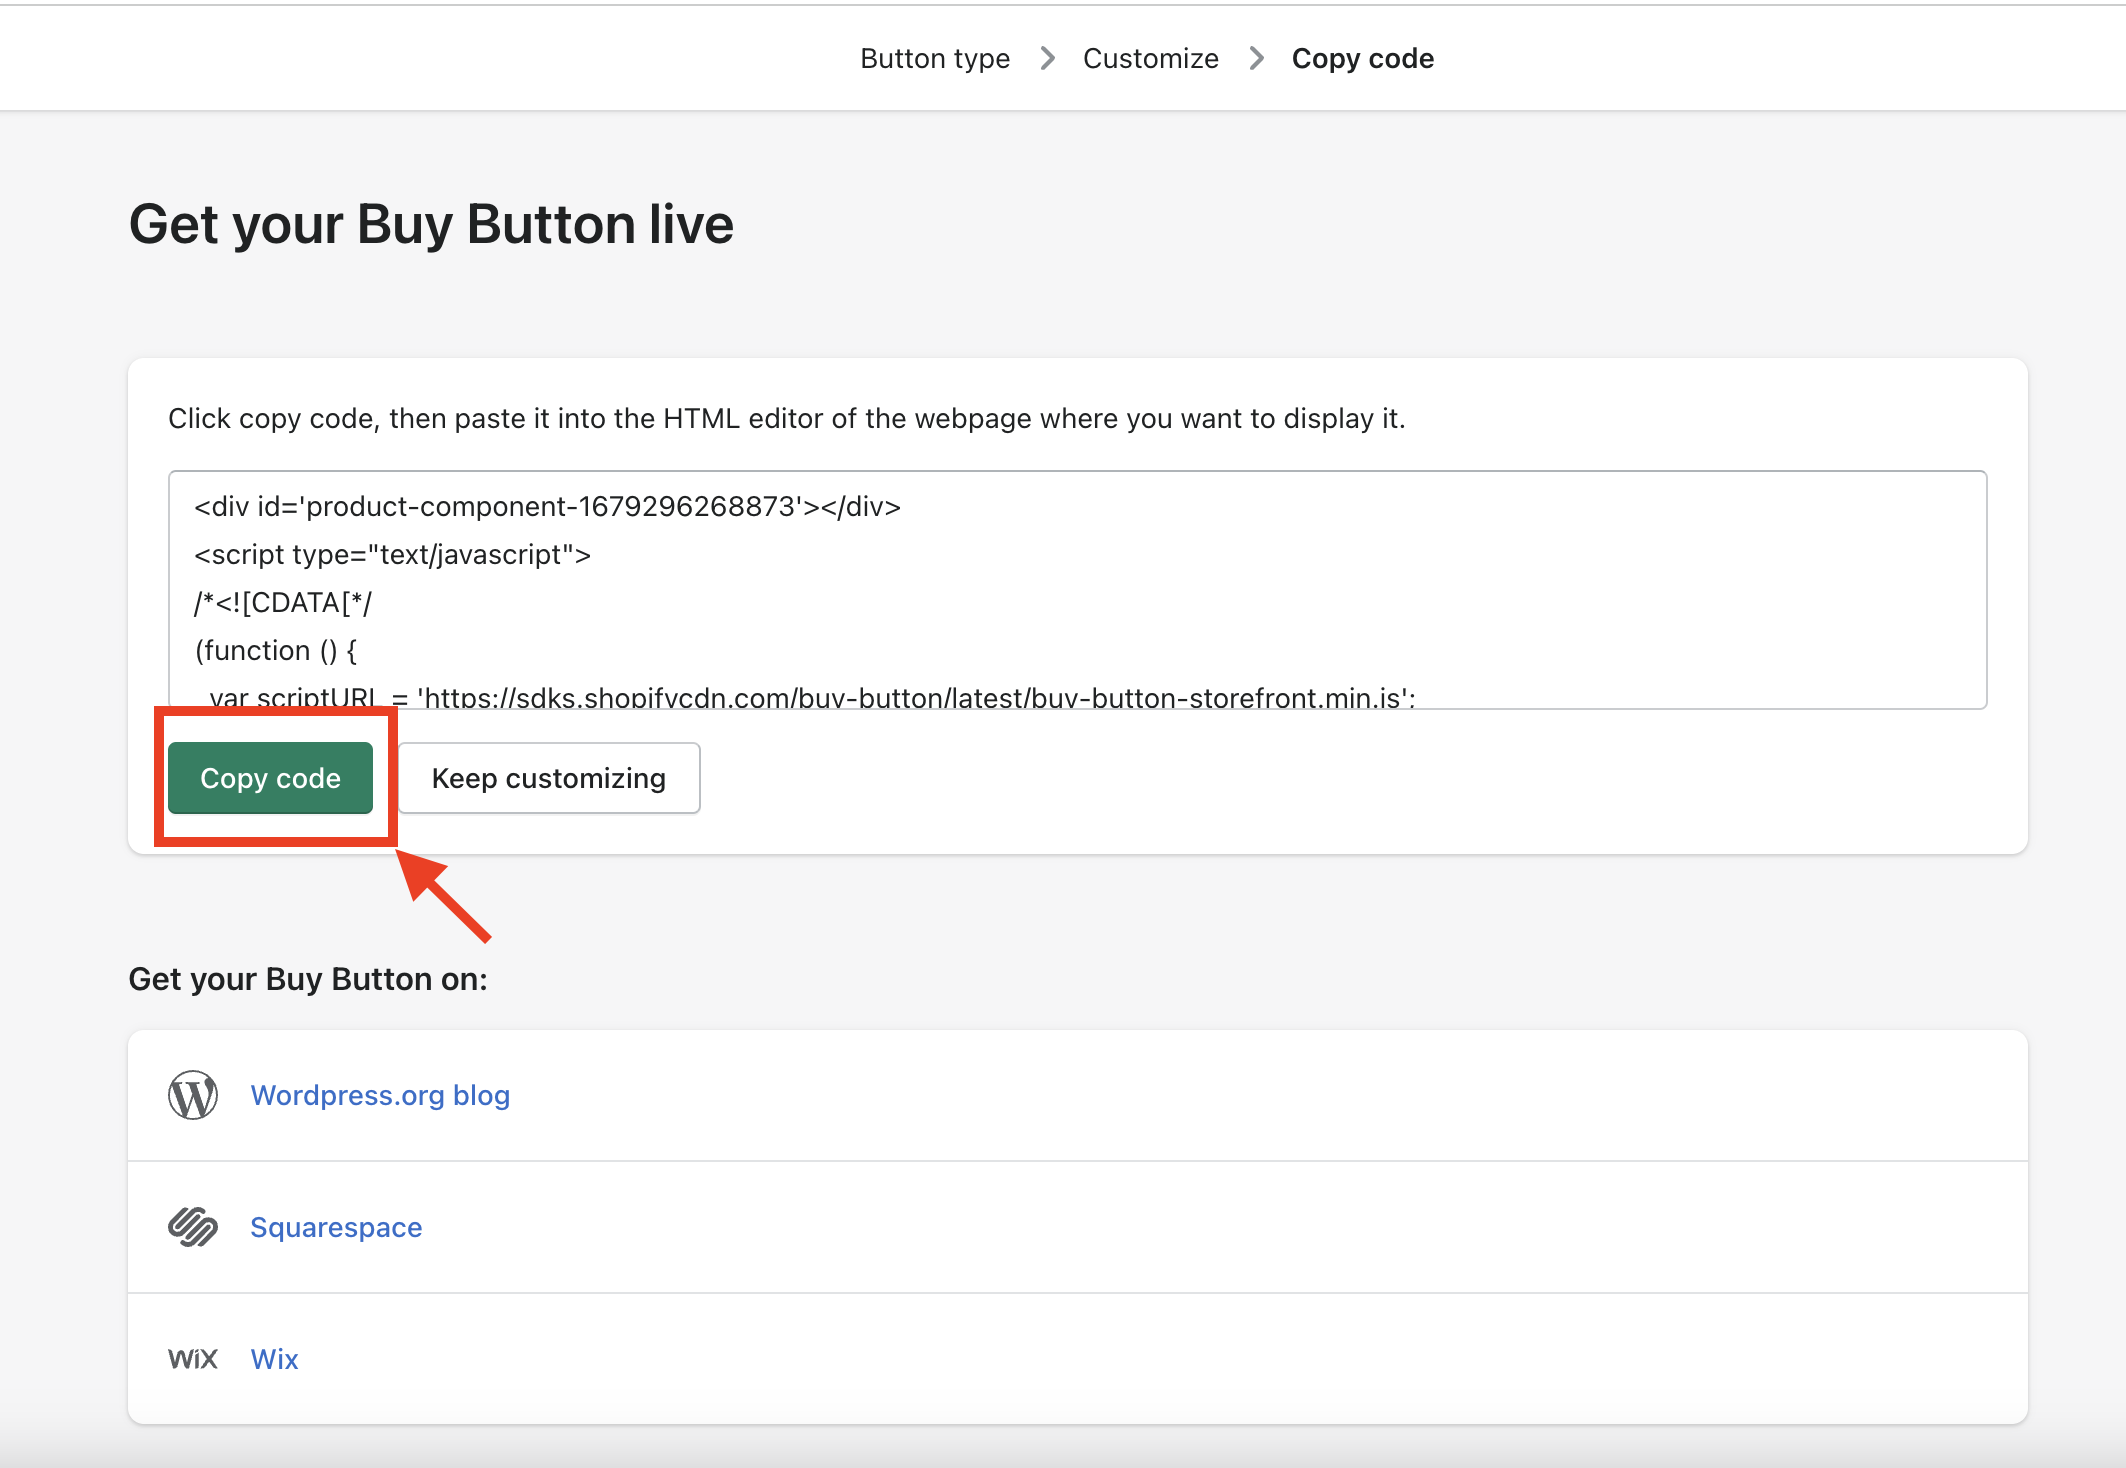
Task: Go back to Button type step
Action: point(935,58)
